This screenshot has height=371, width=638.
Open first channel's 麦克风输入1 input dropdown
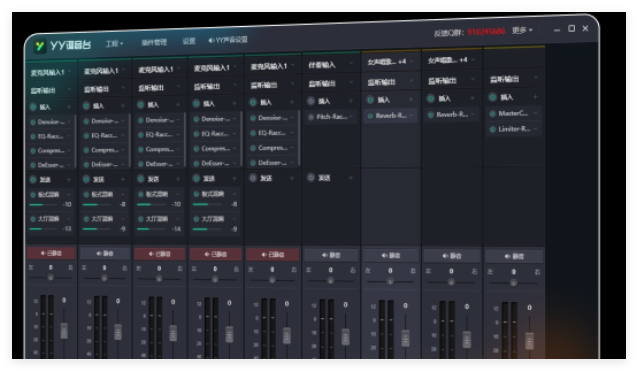(x=50, y=72)
